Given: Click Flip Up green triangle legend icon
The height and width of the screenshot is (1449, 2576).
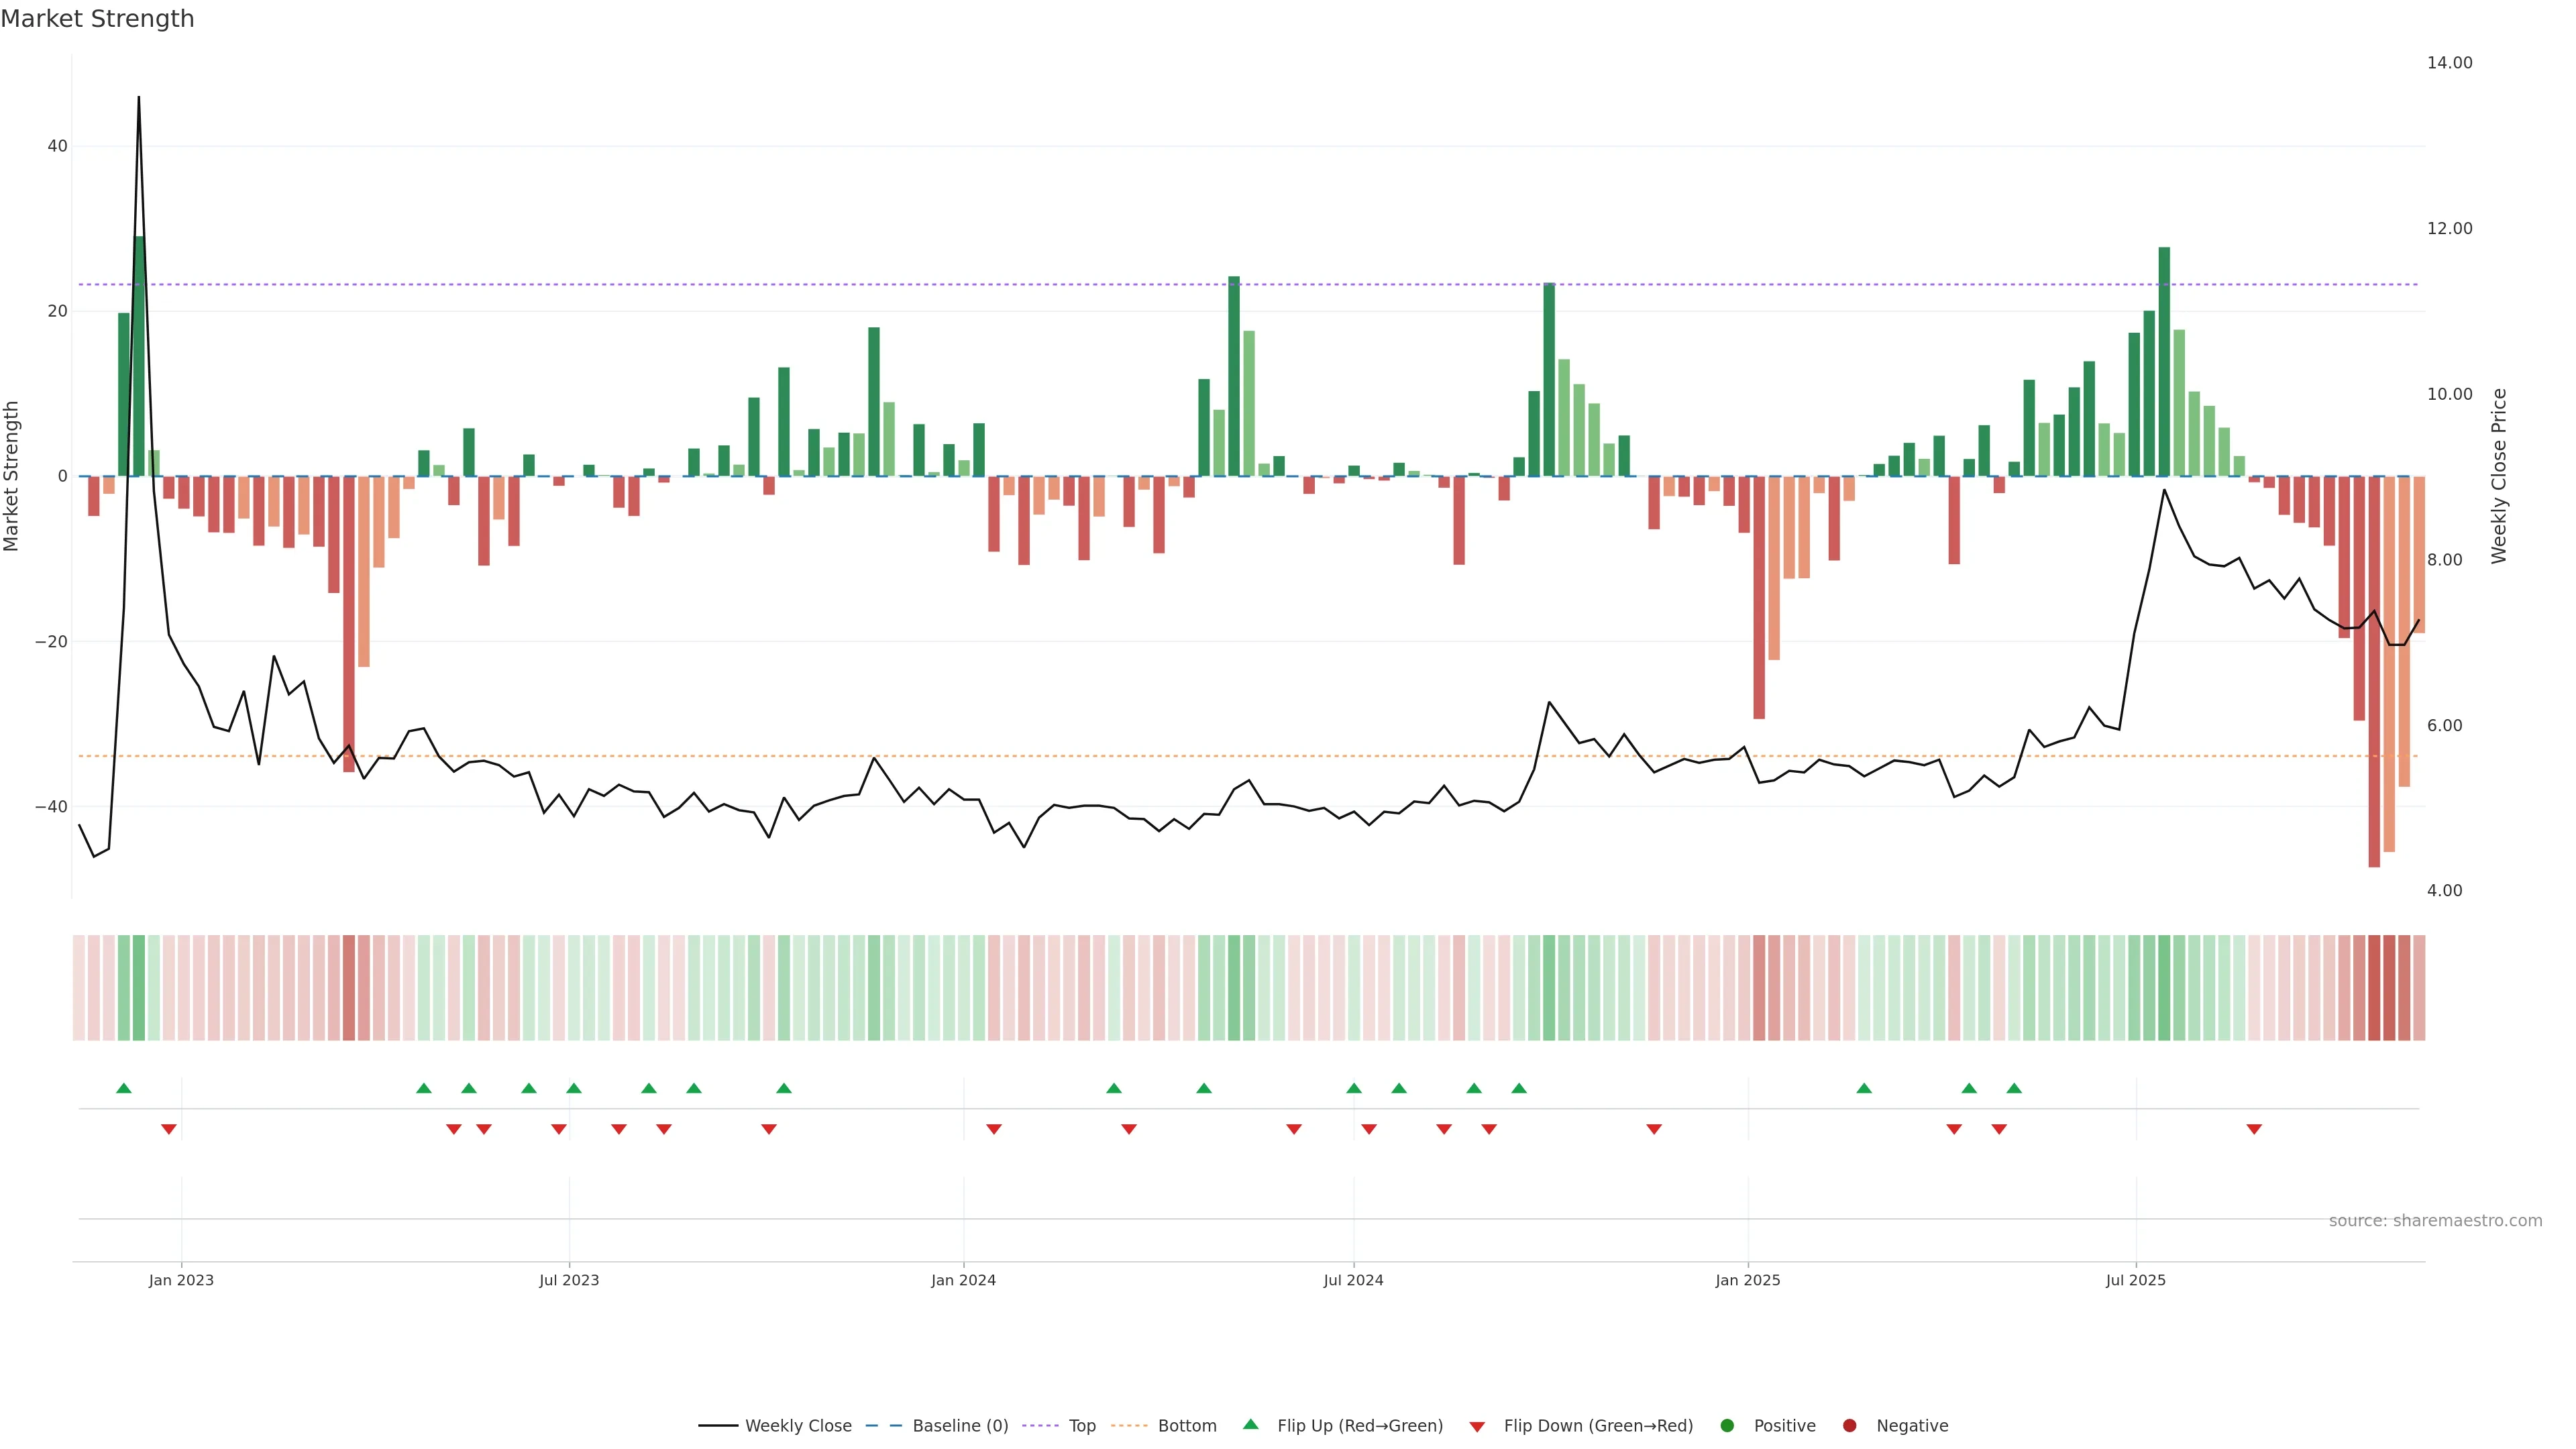Looking at the screenshot, I should coord(1250,1425).
